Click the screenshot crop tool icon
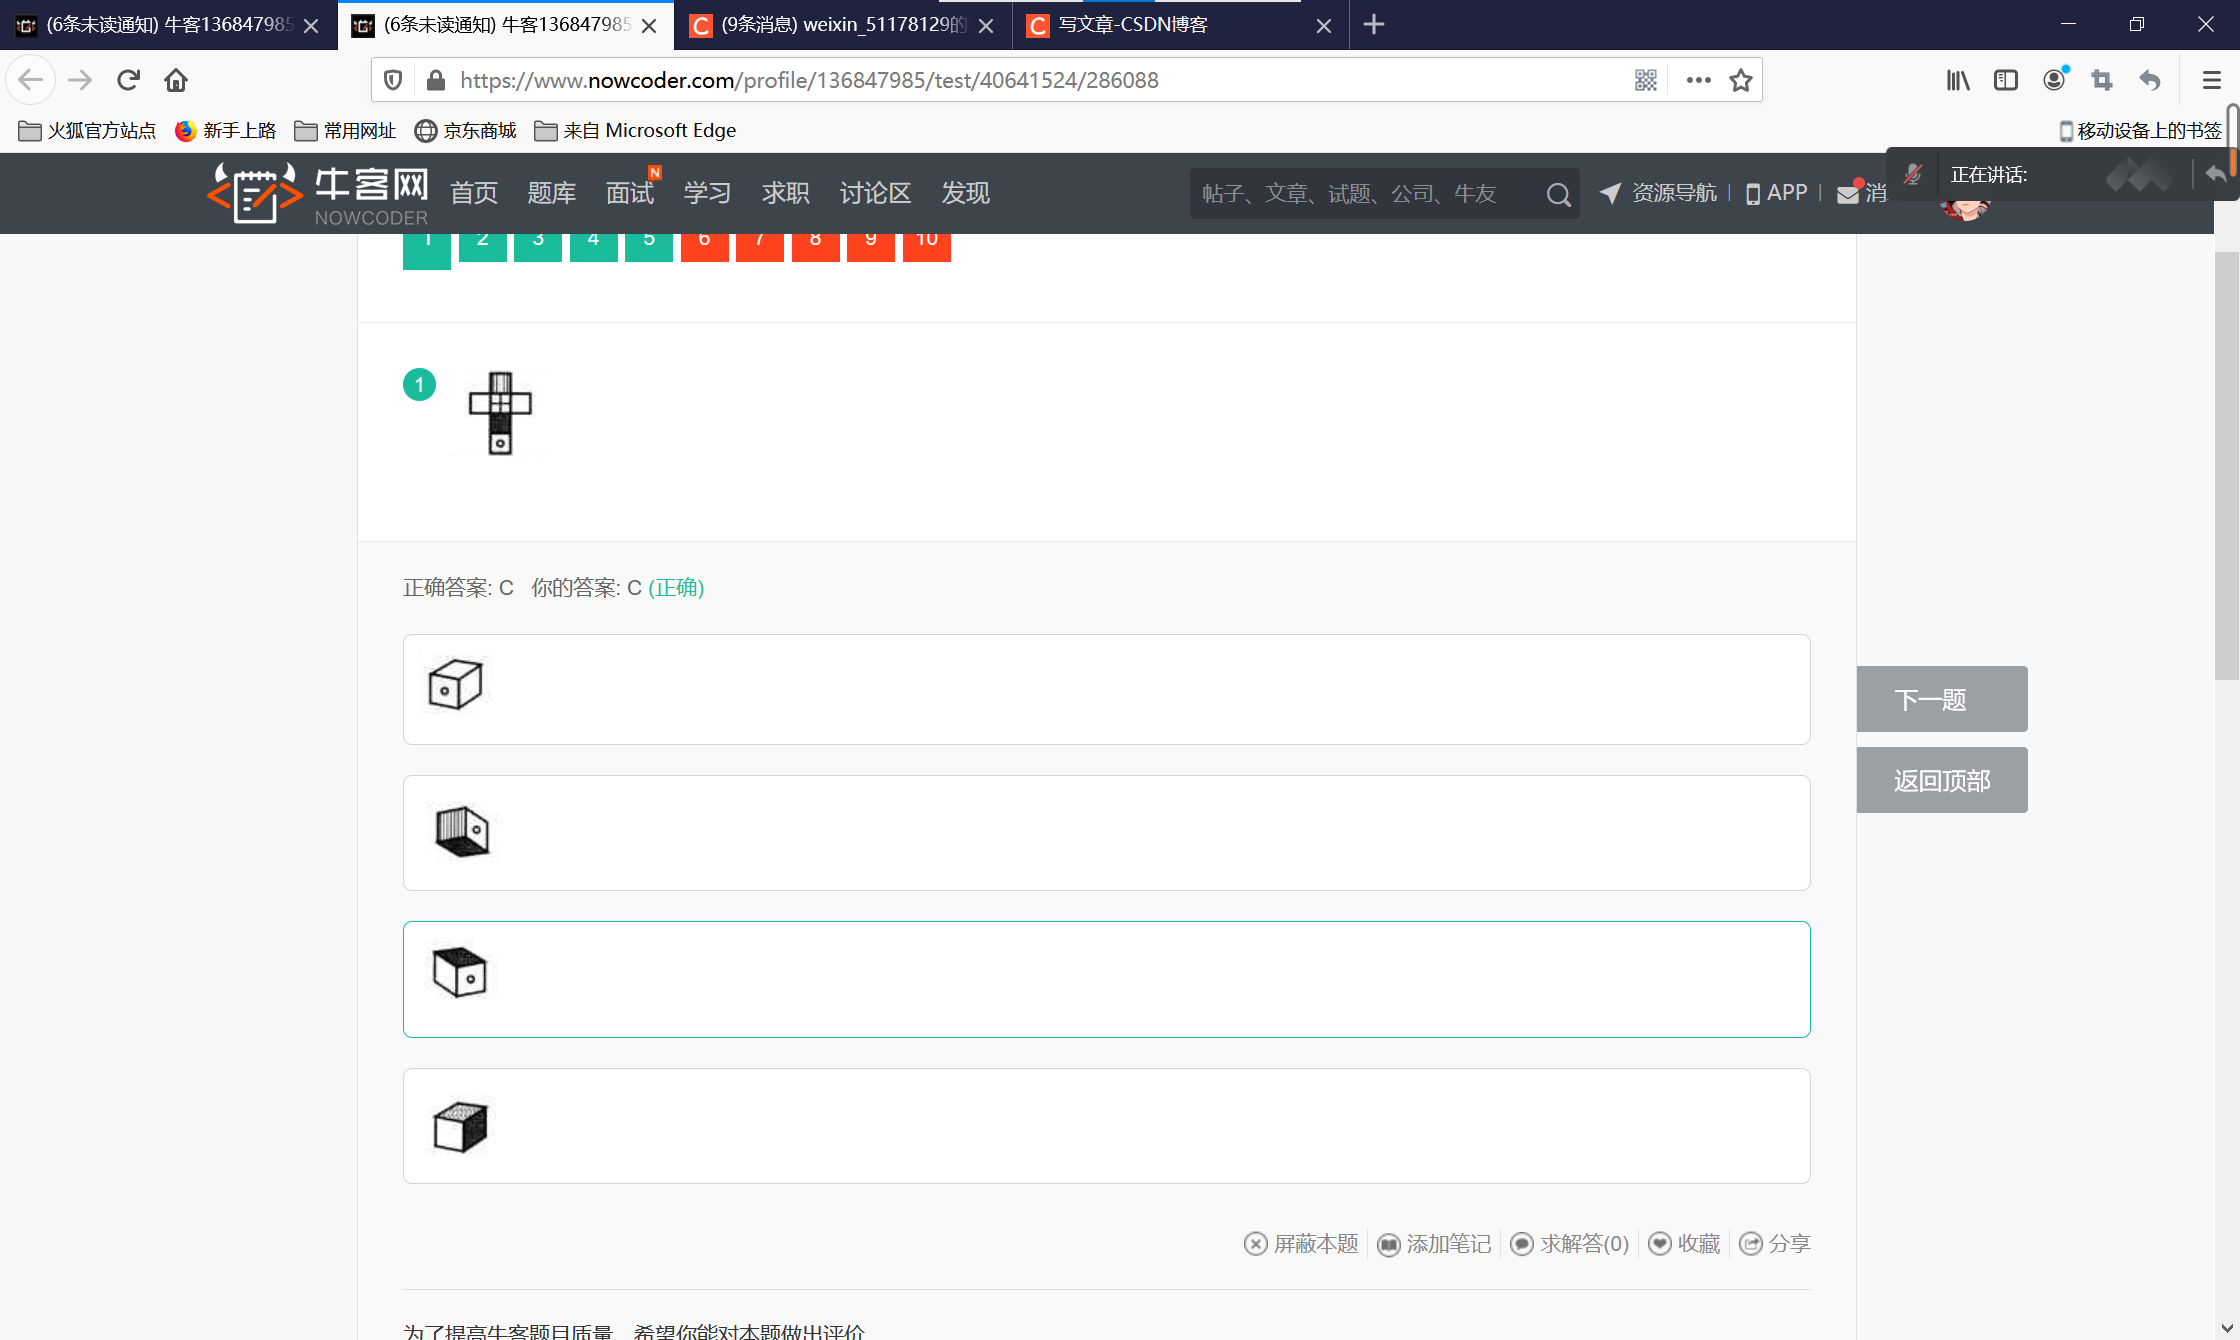 pos(2102,80)
